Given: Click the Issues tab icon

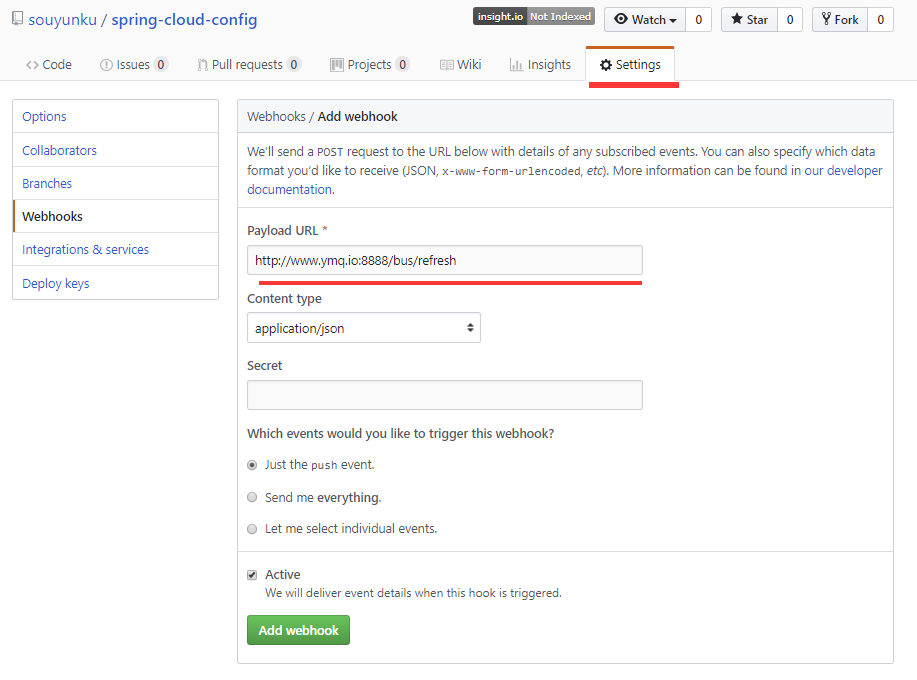Looking at the screenshot, I should 106,65.
